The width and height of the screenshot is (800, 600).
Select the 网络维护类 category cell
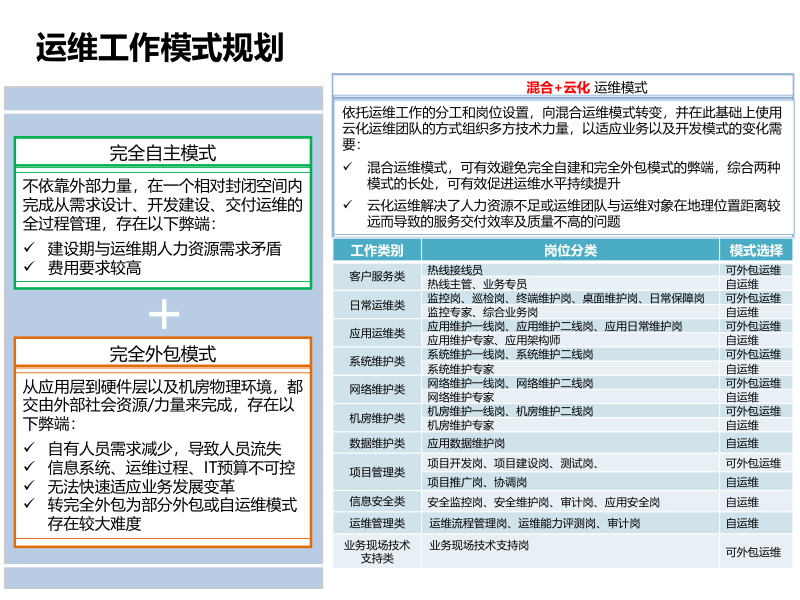coord(377,389)
